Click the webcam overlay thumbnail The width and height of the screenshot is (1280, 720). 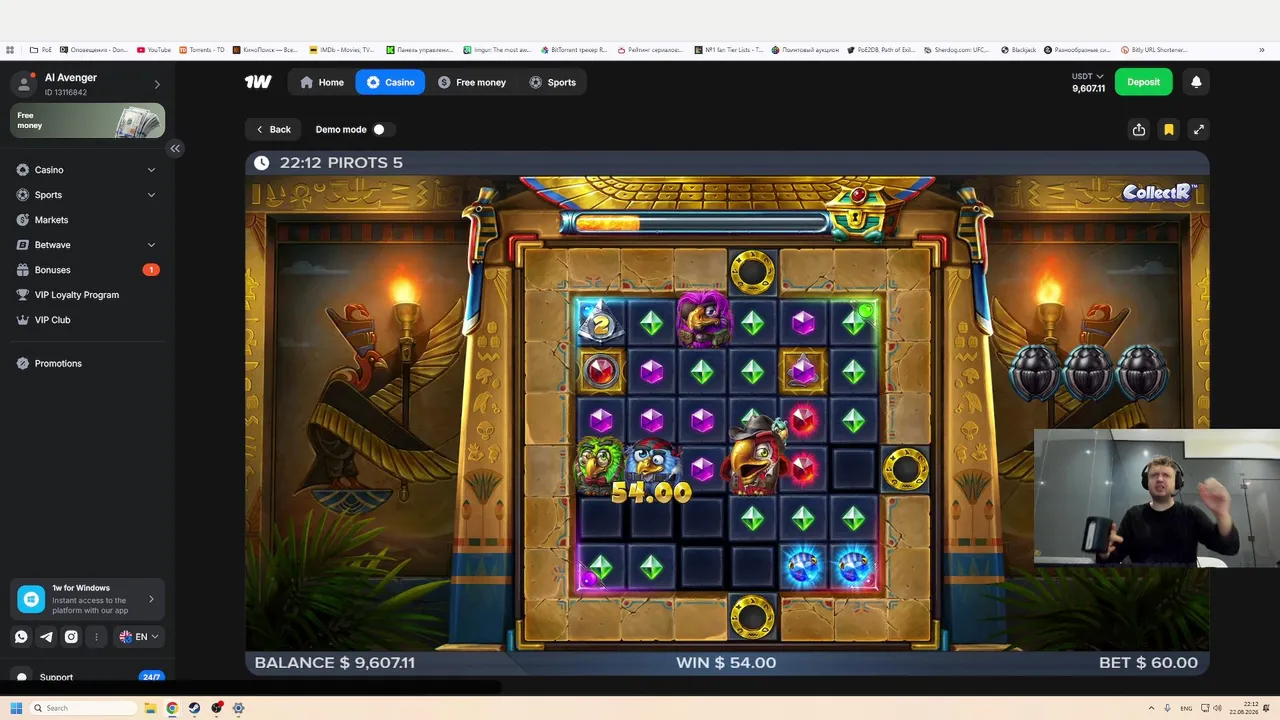coord(1157,498)
